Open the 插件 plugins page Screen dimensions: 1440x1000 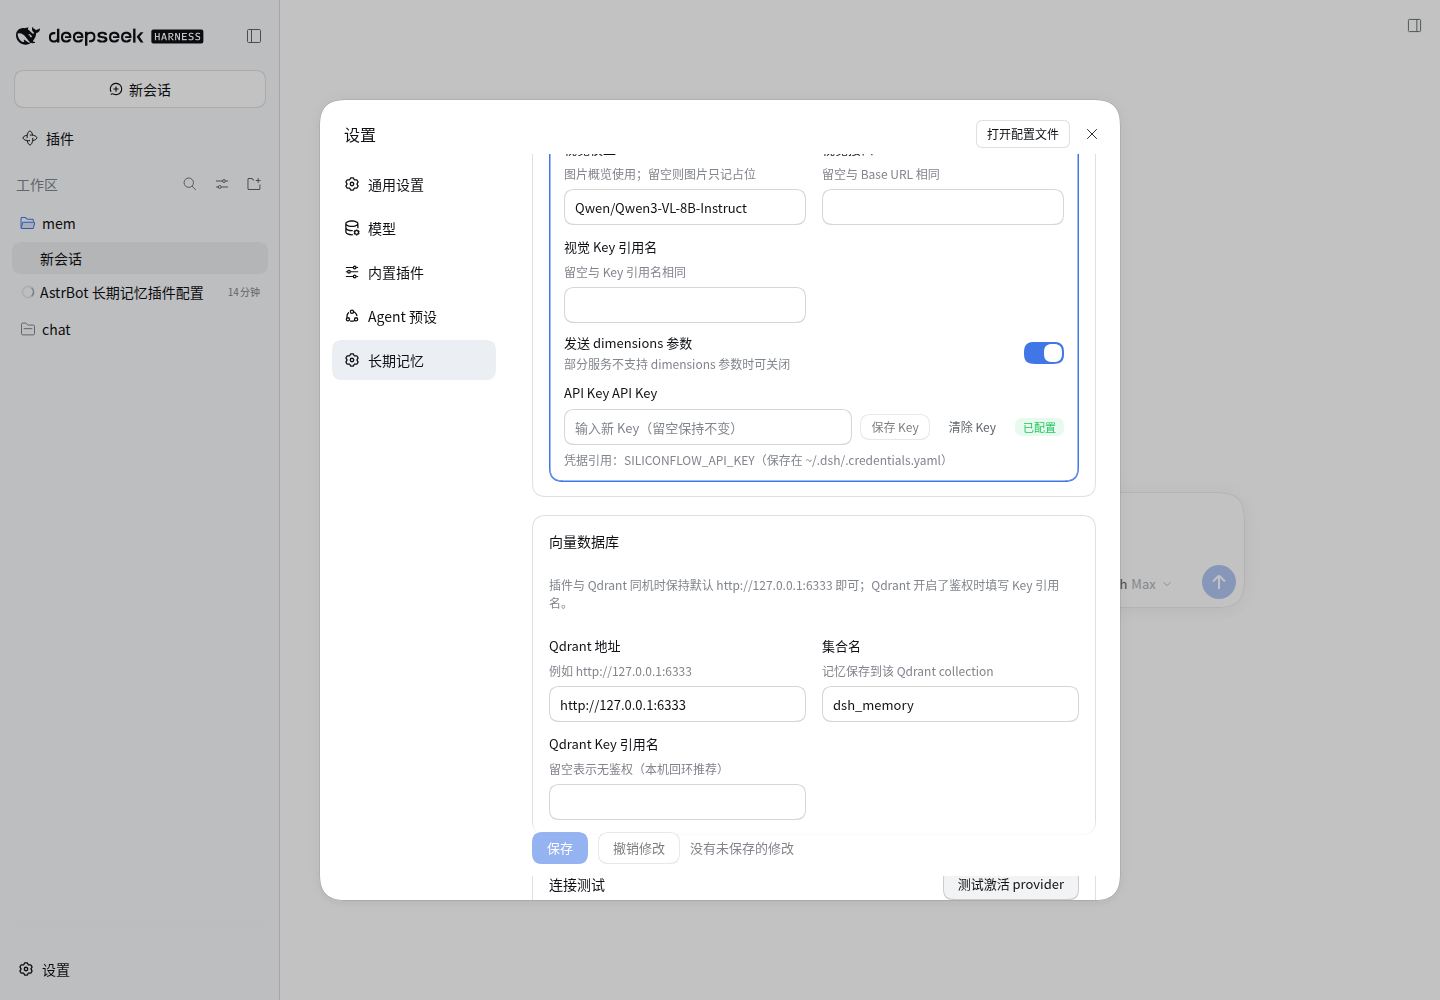140,139
